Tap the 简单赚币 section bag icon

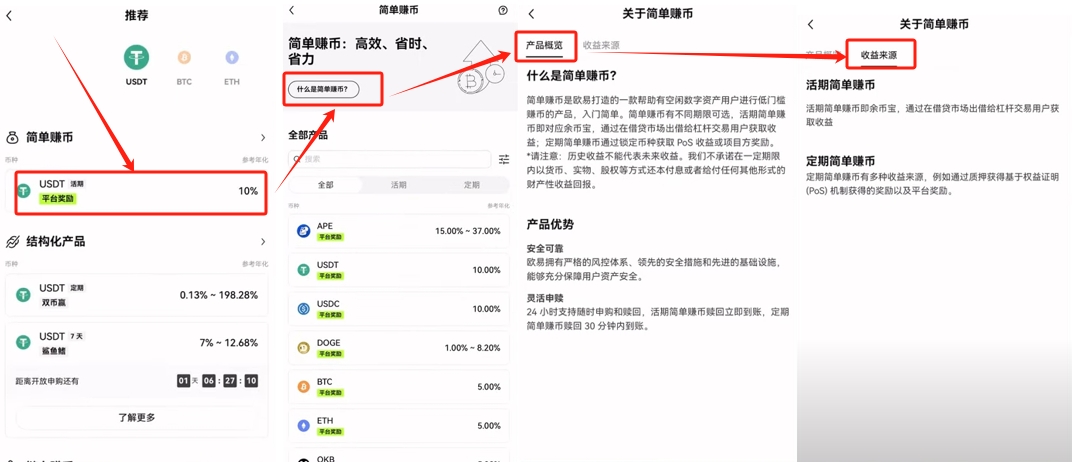12,138
